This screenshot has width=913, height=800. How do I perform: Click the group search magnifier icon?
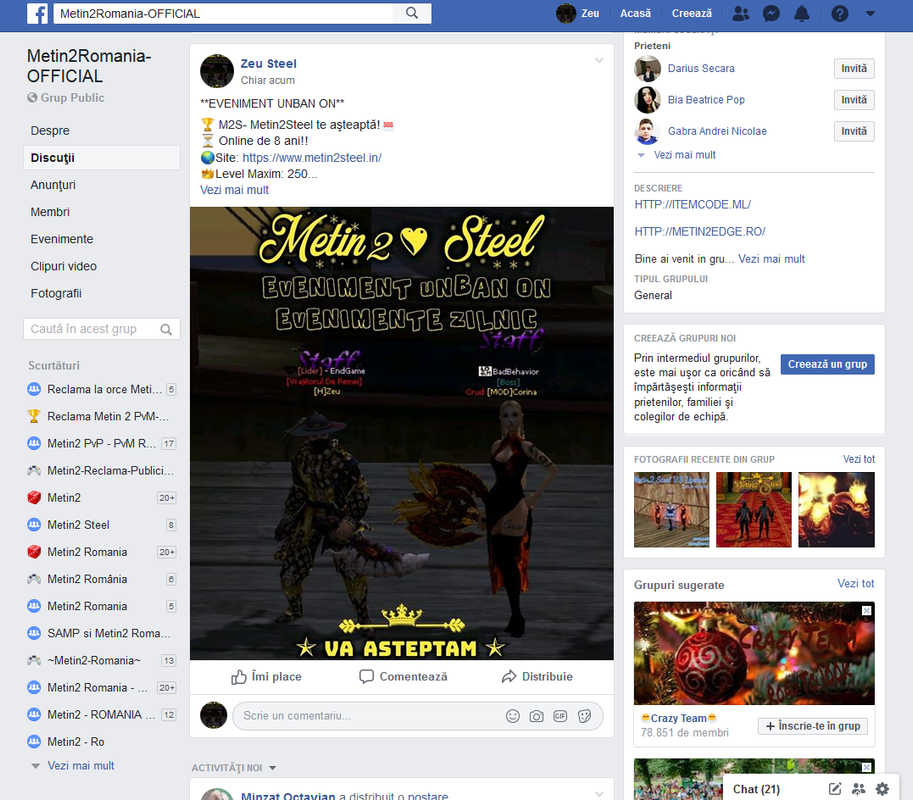tap(166, 330)
